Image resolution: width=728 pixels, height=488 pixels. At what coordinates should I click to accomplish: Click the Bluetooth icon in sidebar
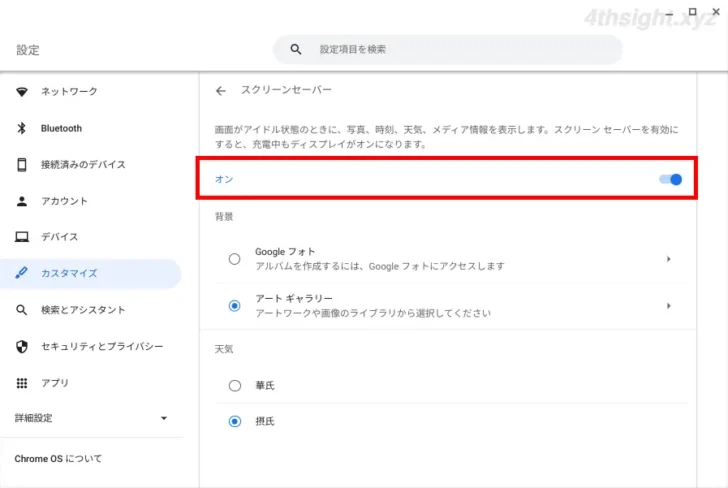pyautogui.click(x=21, y=128)
